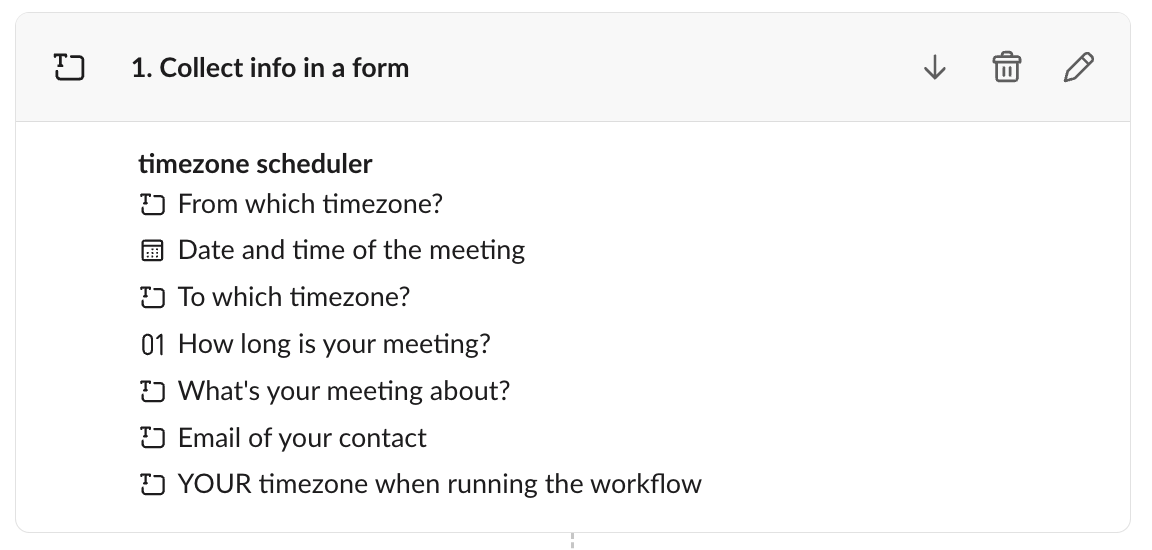
Task: Select the 'Email of your contact' label
Action: click(302, 438)
